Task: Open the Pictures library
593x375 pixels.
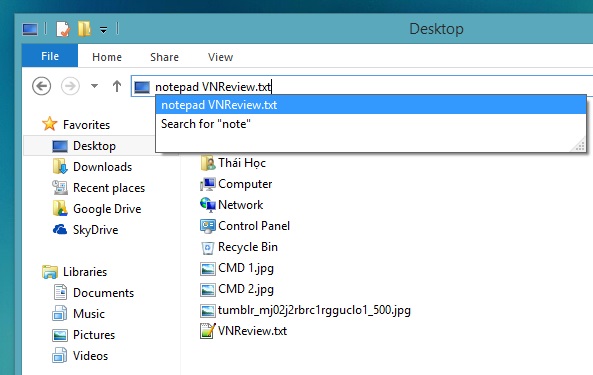Action: (94, 335)
